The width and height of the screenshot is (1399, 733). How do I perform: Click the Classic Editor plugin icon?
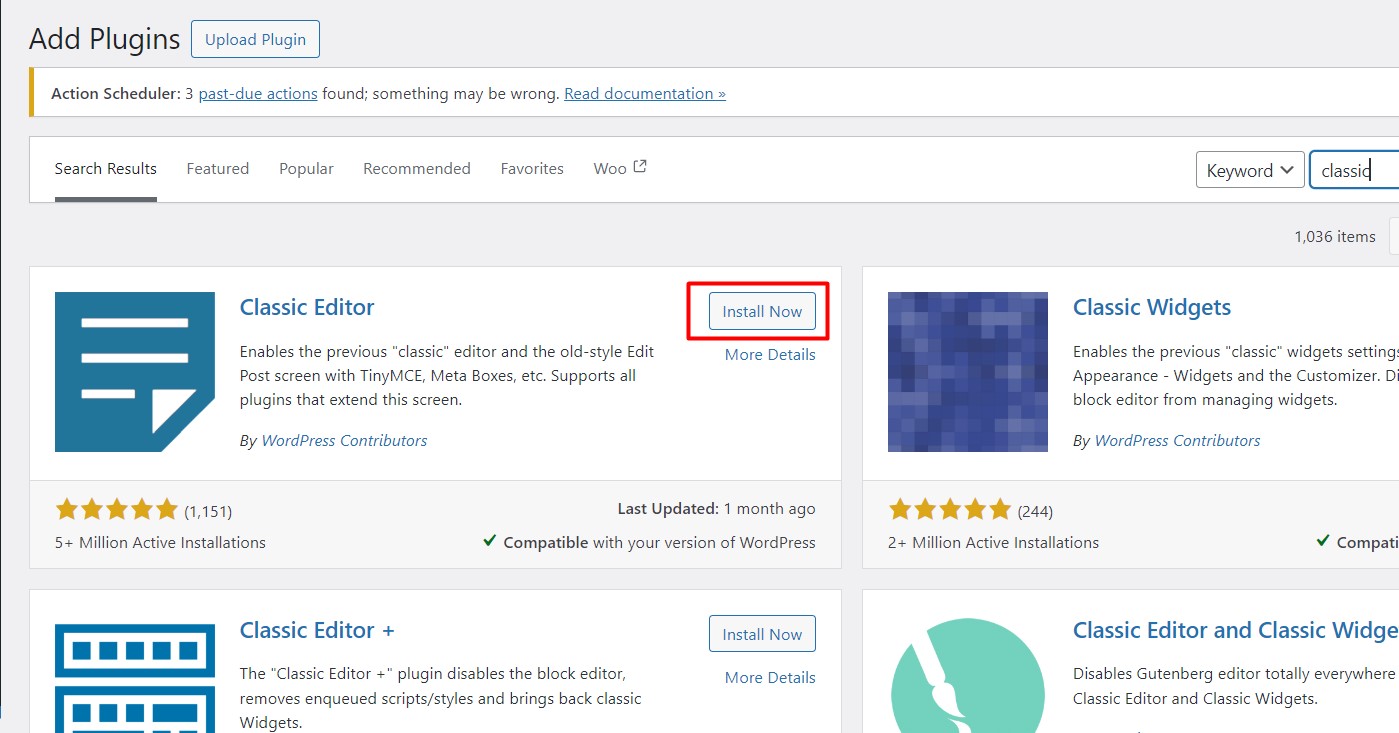click(135, 372)
